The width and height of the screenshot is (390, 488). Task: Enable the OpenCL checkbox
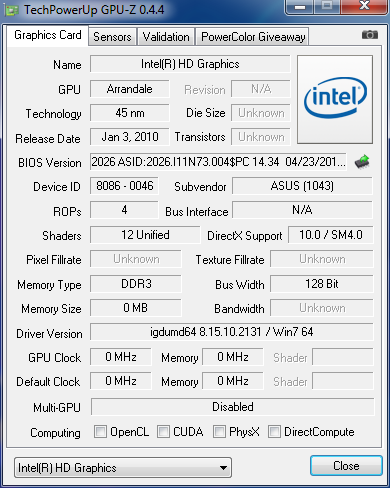point(100,431)
